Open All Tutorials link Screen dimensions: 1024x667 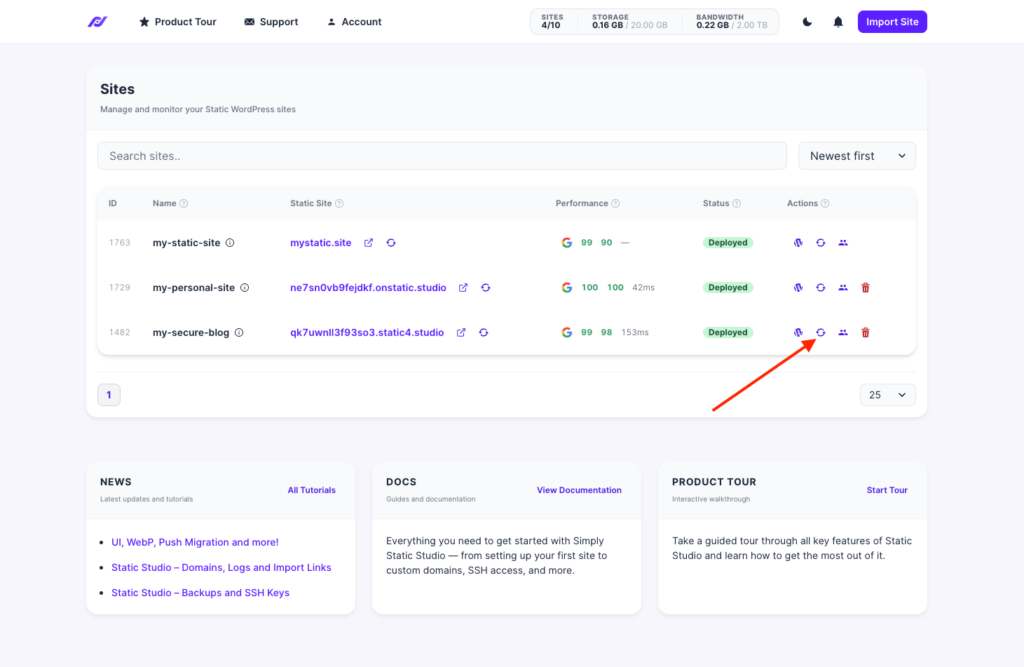pos(312,490)
